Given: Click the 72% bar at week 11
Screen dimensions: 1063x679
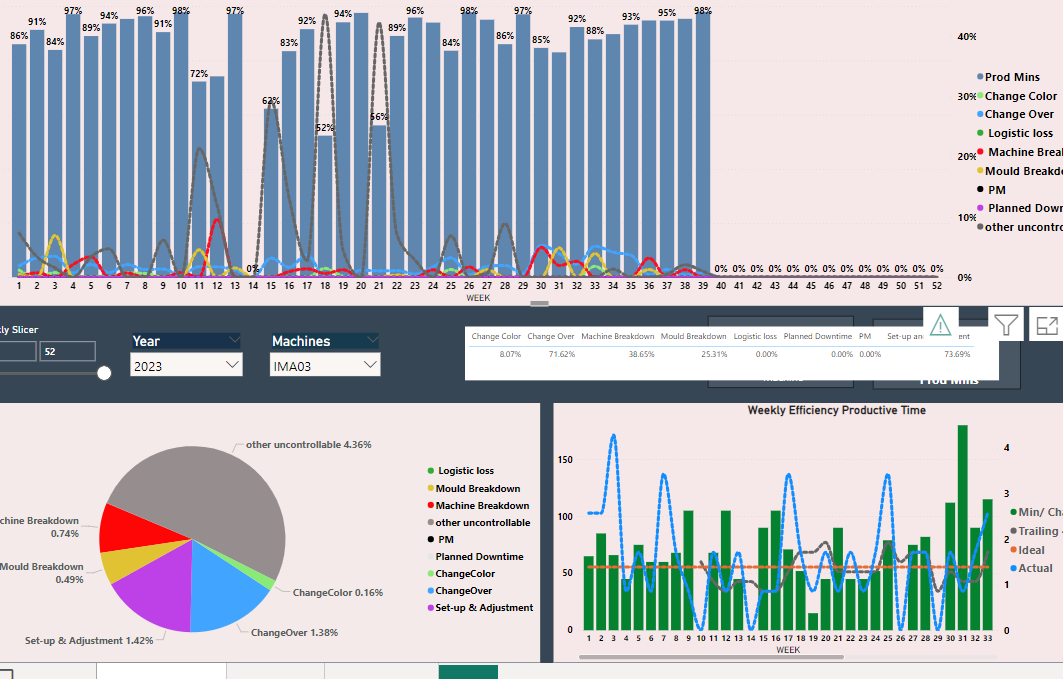Looking at the screenshot, I should click(199, 179).
